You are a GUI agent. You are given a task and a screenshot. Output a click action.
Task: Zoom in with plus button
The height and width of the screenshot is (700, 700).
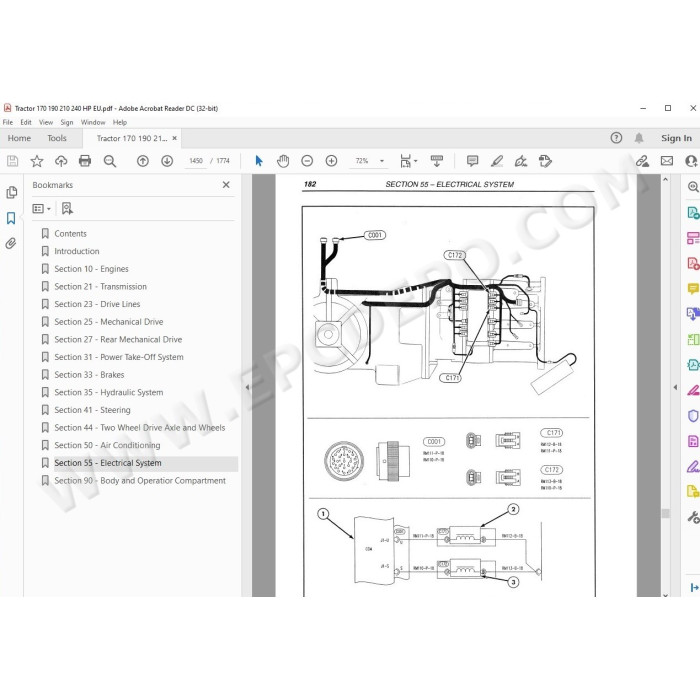(x=331, y=161)
